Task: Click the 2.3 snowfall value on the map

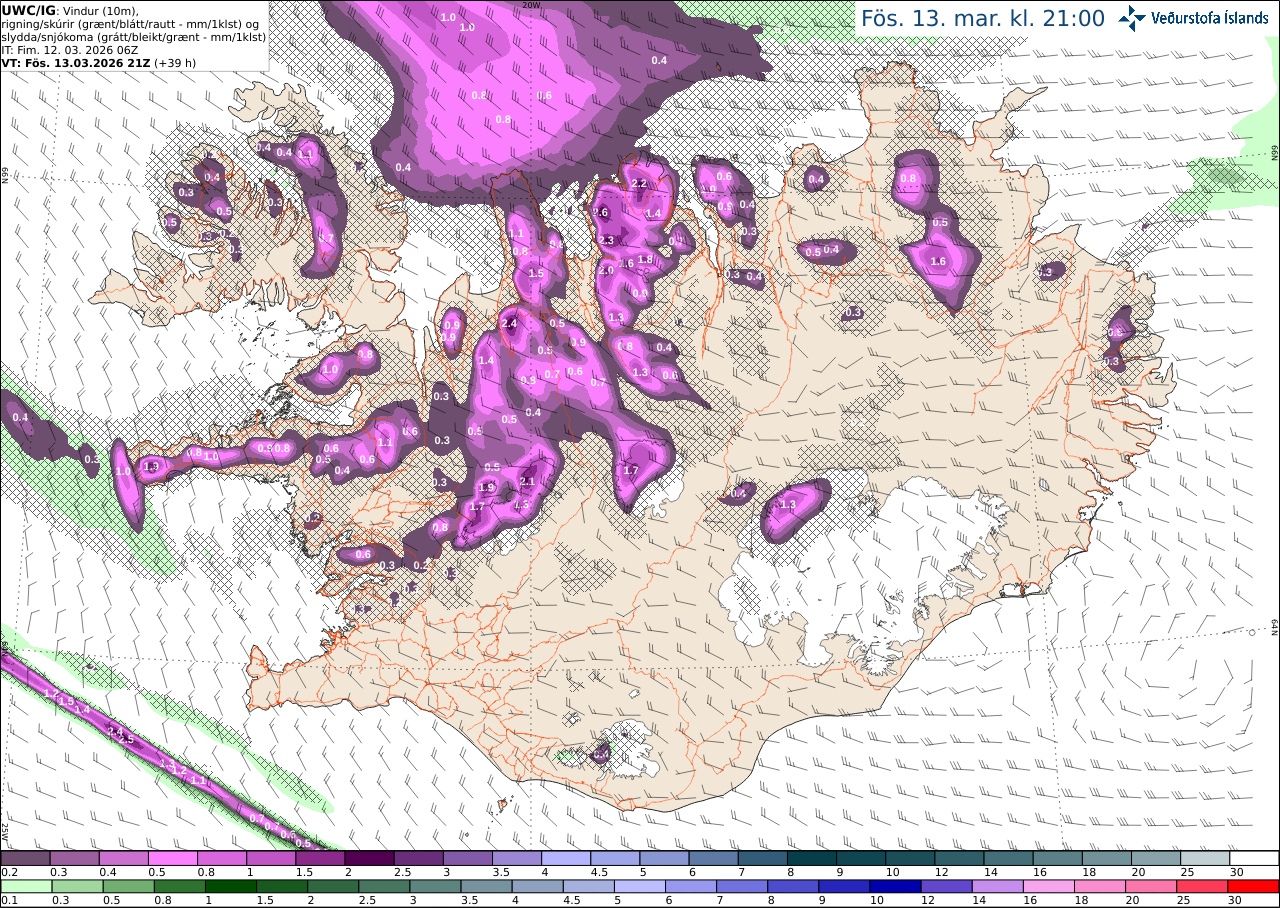Action: [x=606, y=240]
